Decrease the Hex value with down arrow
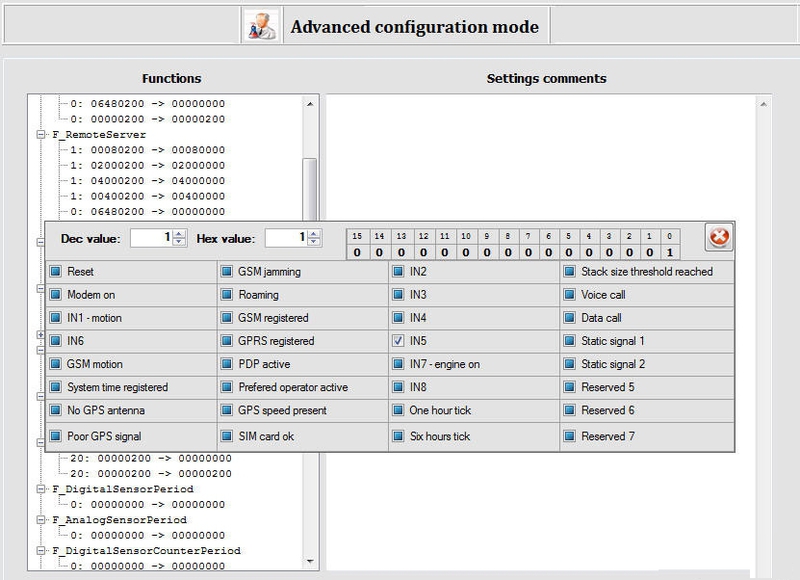This screenshot has height=580, width=800. (314, 242)
